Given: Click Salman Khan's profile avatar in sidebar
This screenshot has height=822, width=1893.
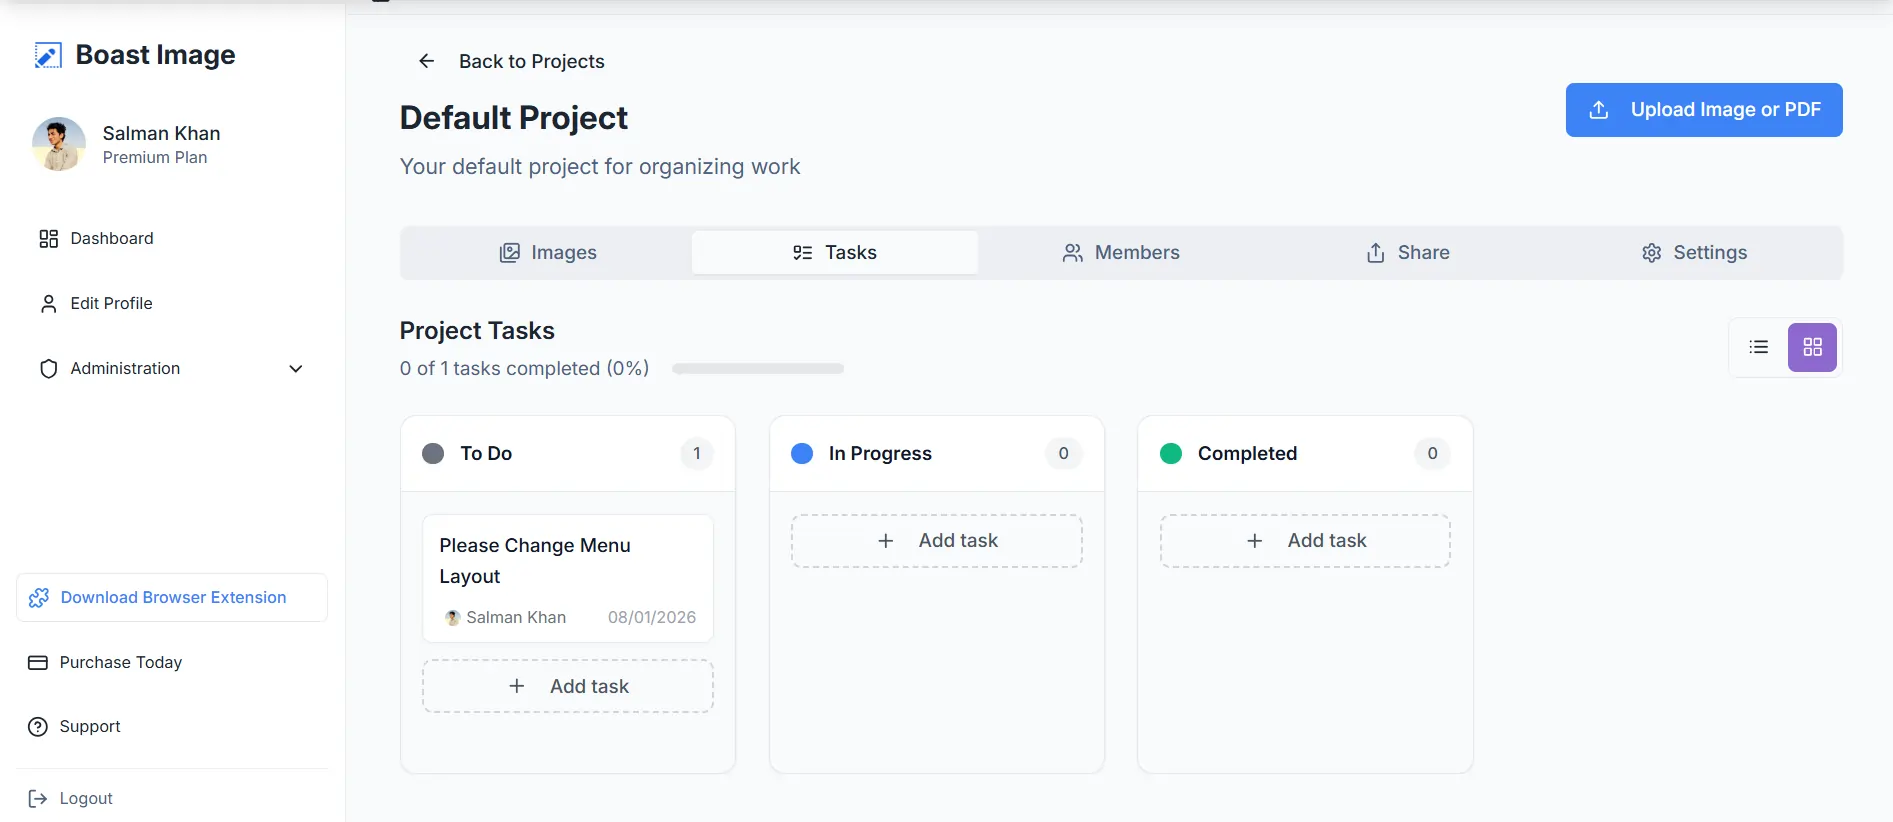Looking at the screenshot, I should tap(59, 144).
